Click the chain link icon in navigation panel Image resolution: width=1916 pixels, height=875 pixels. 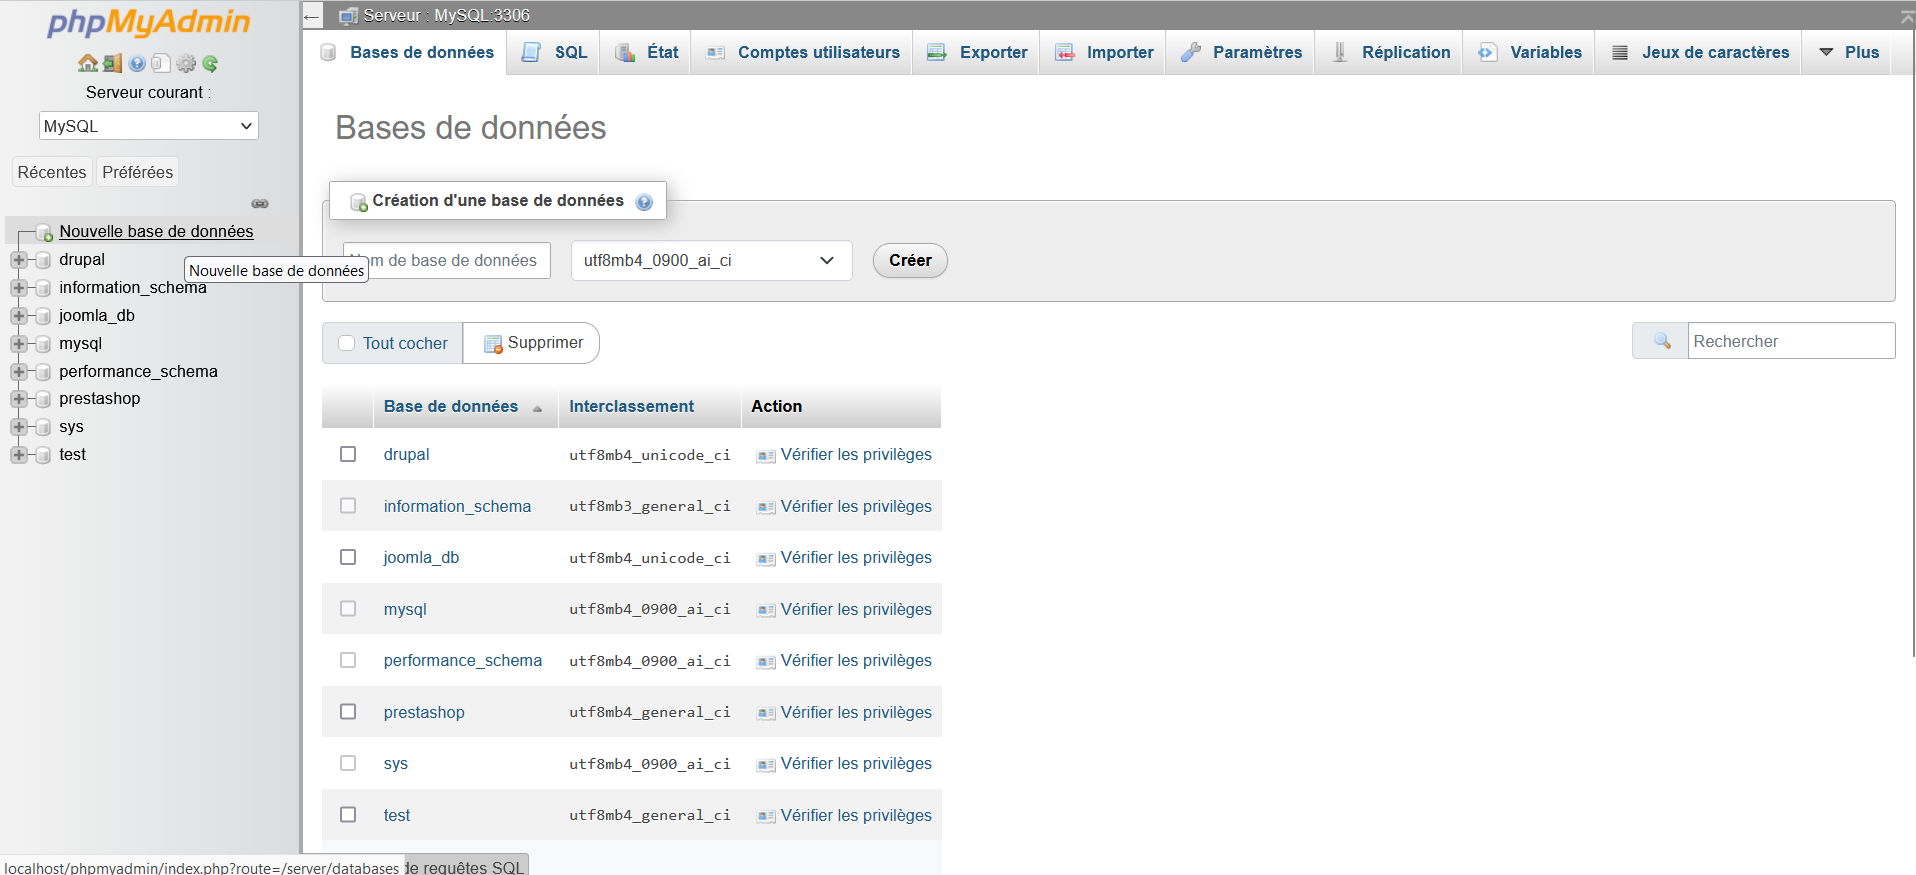click(260, 203)
